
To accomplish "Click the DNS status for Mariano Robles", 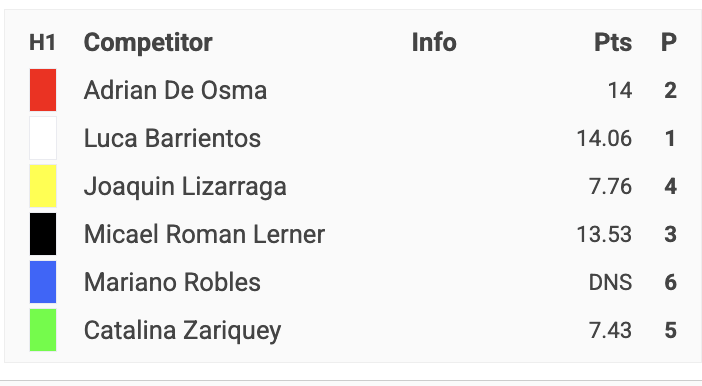I will pyautogui.click(x=611, y=283).
